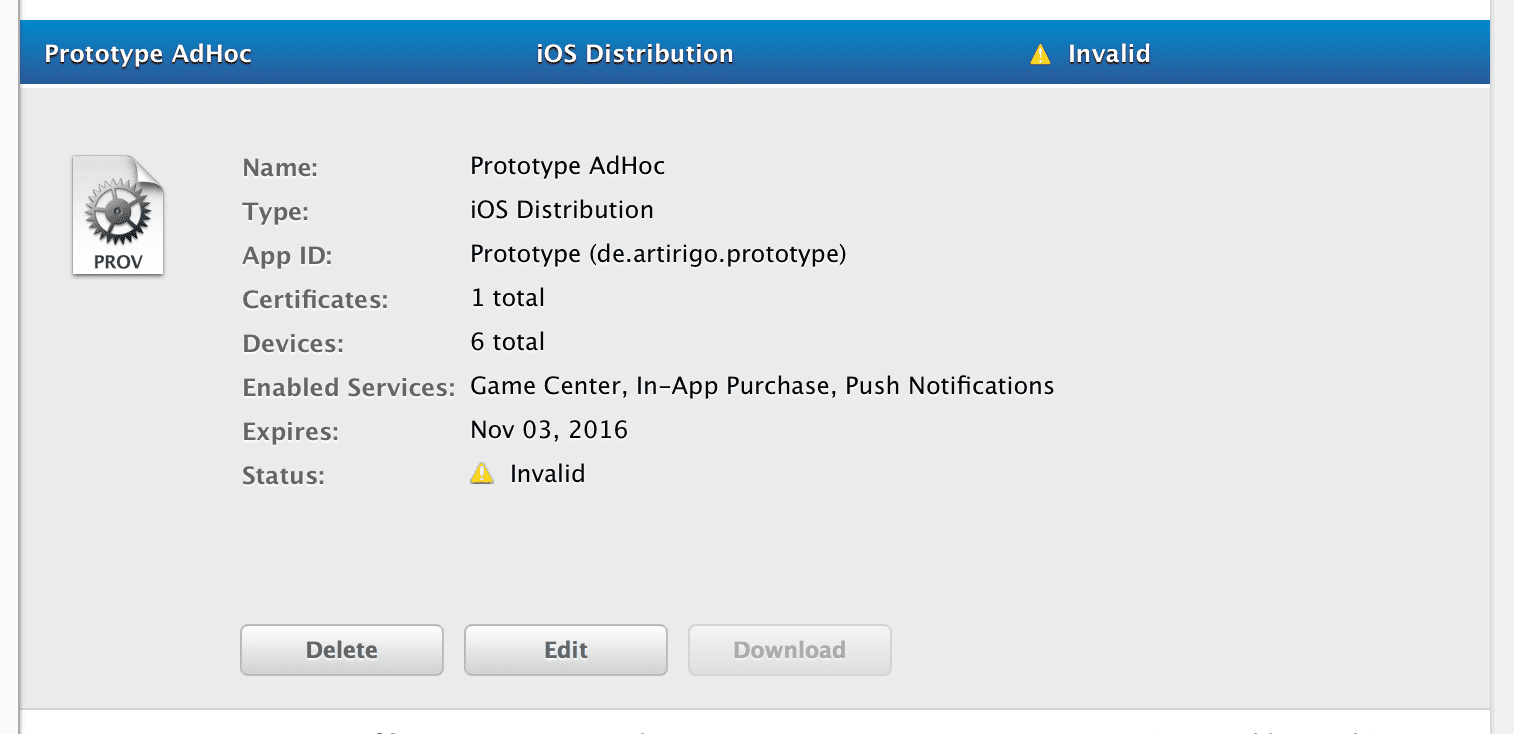Select the Name value Prototype AdHoc
The width and height of the screenshot is (1514, 734).
click(567, 166)
